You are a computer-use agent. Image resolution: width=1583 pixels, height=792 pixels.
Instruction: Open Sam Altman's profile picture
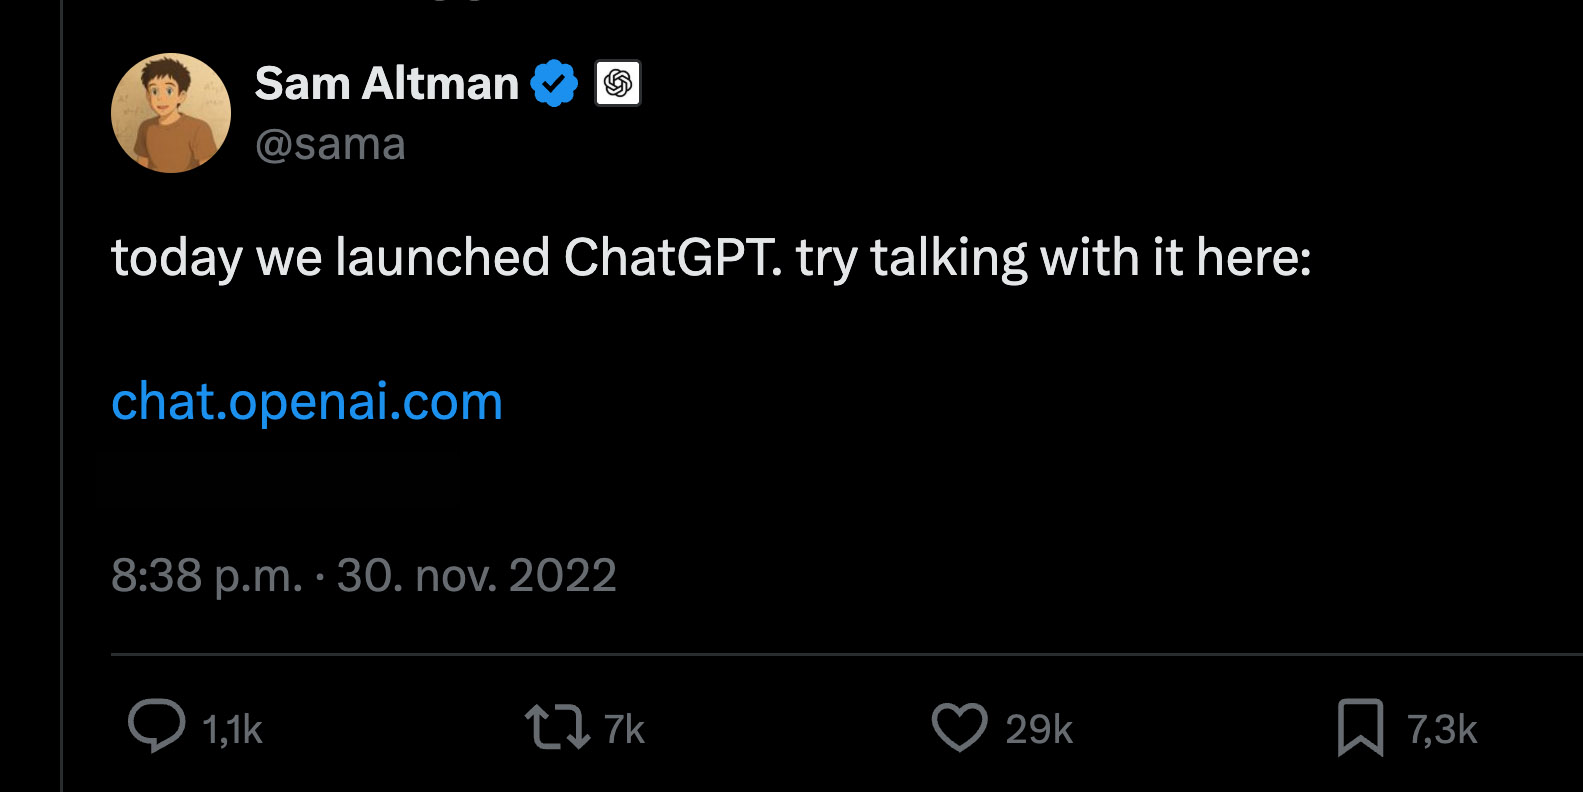[171, 113]
